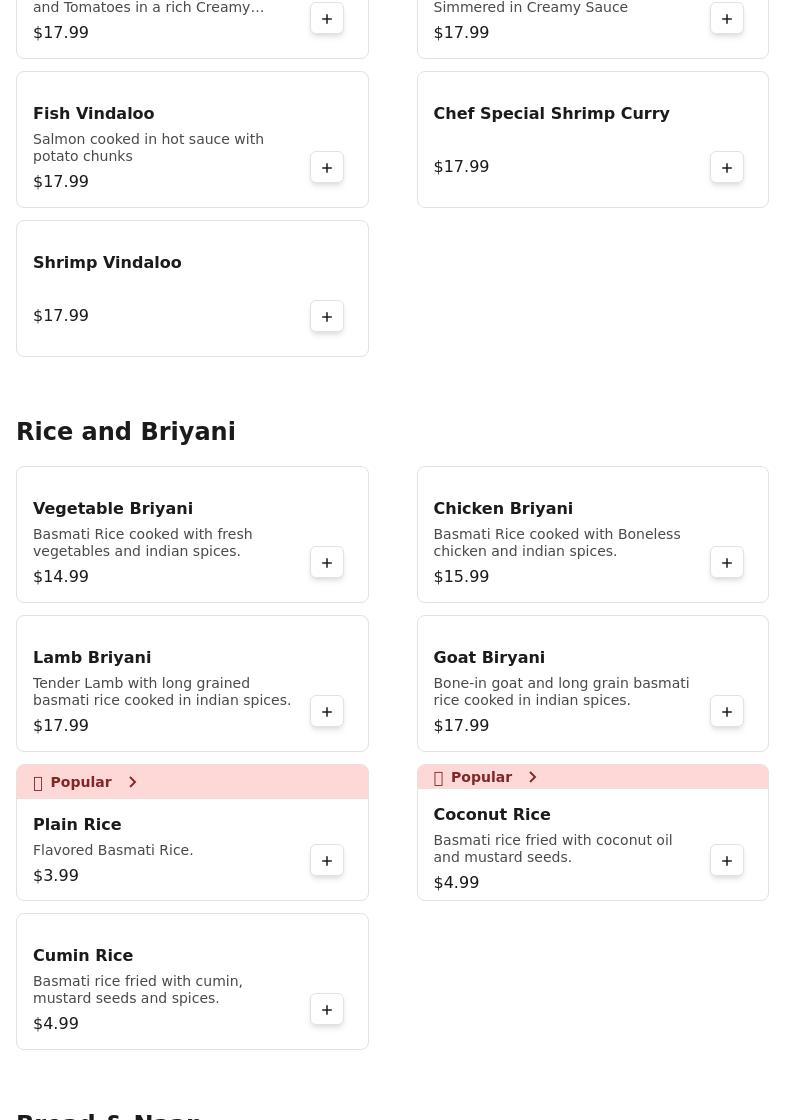Add Goat Biryani to cart

point(727,712)
